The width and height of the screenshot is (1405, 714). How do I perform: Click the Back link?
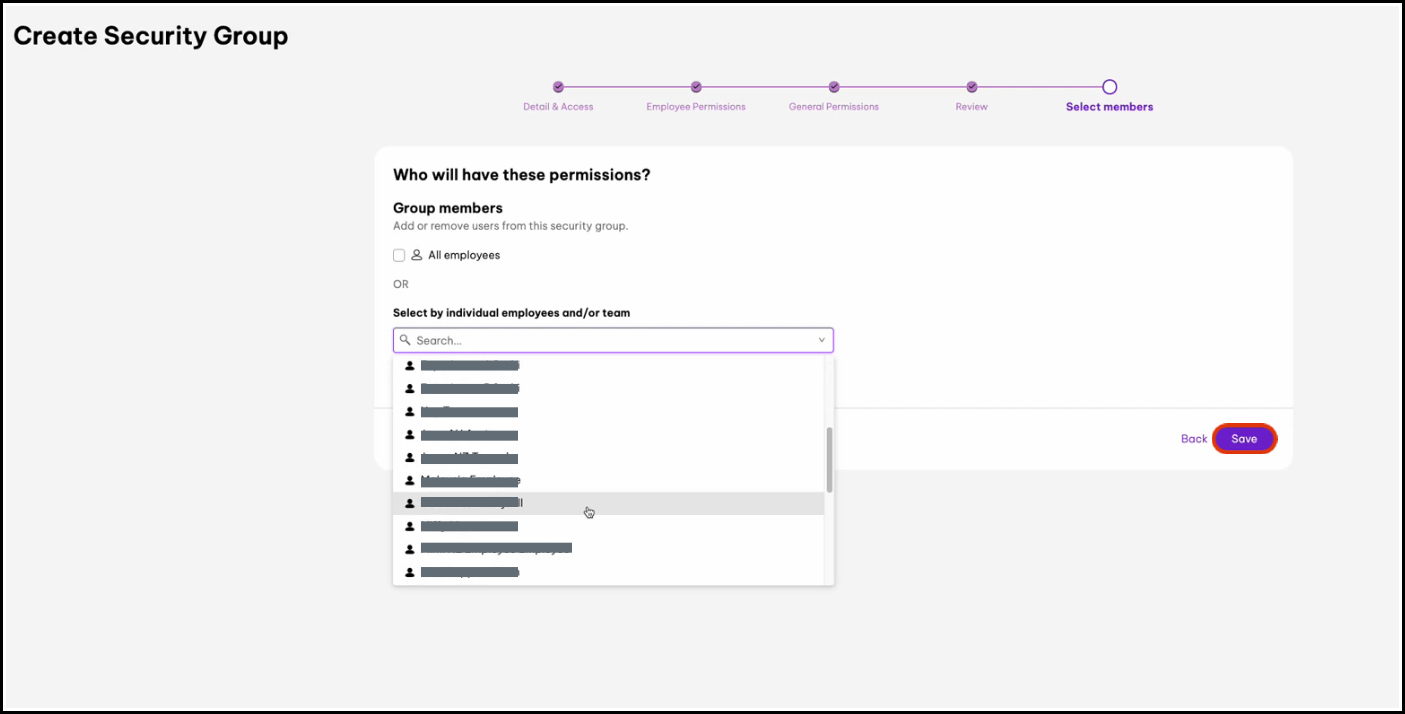pyautogui.click(x=1194, y=439)
